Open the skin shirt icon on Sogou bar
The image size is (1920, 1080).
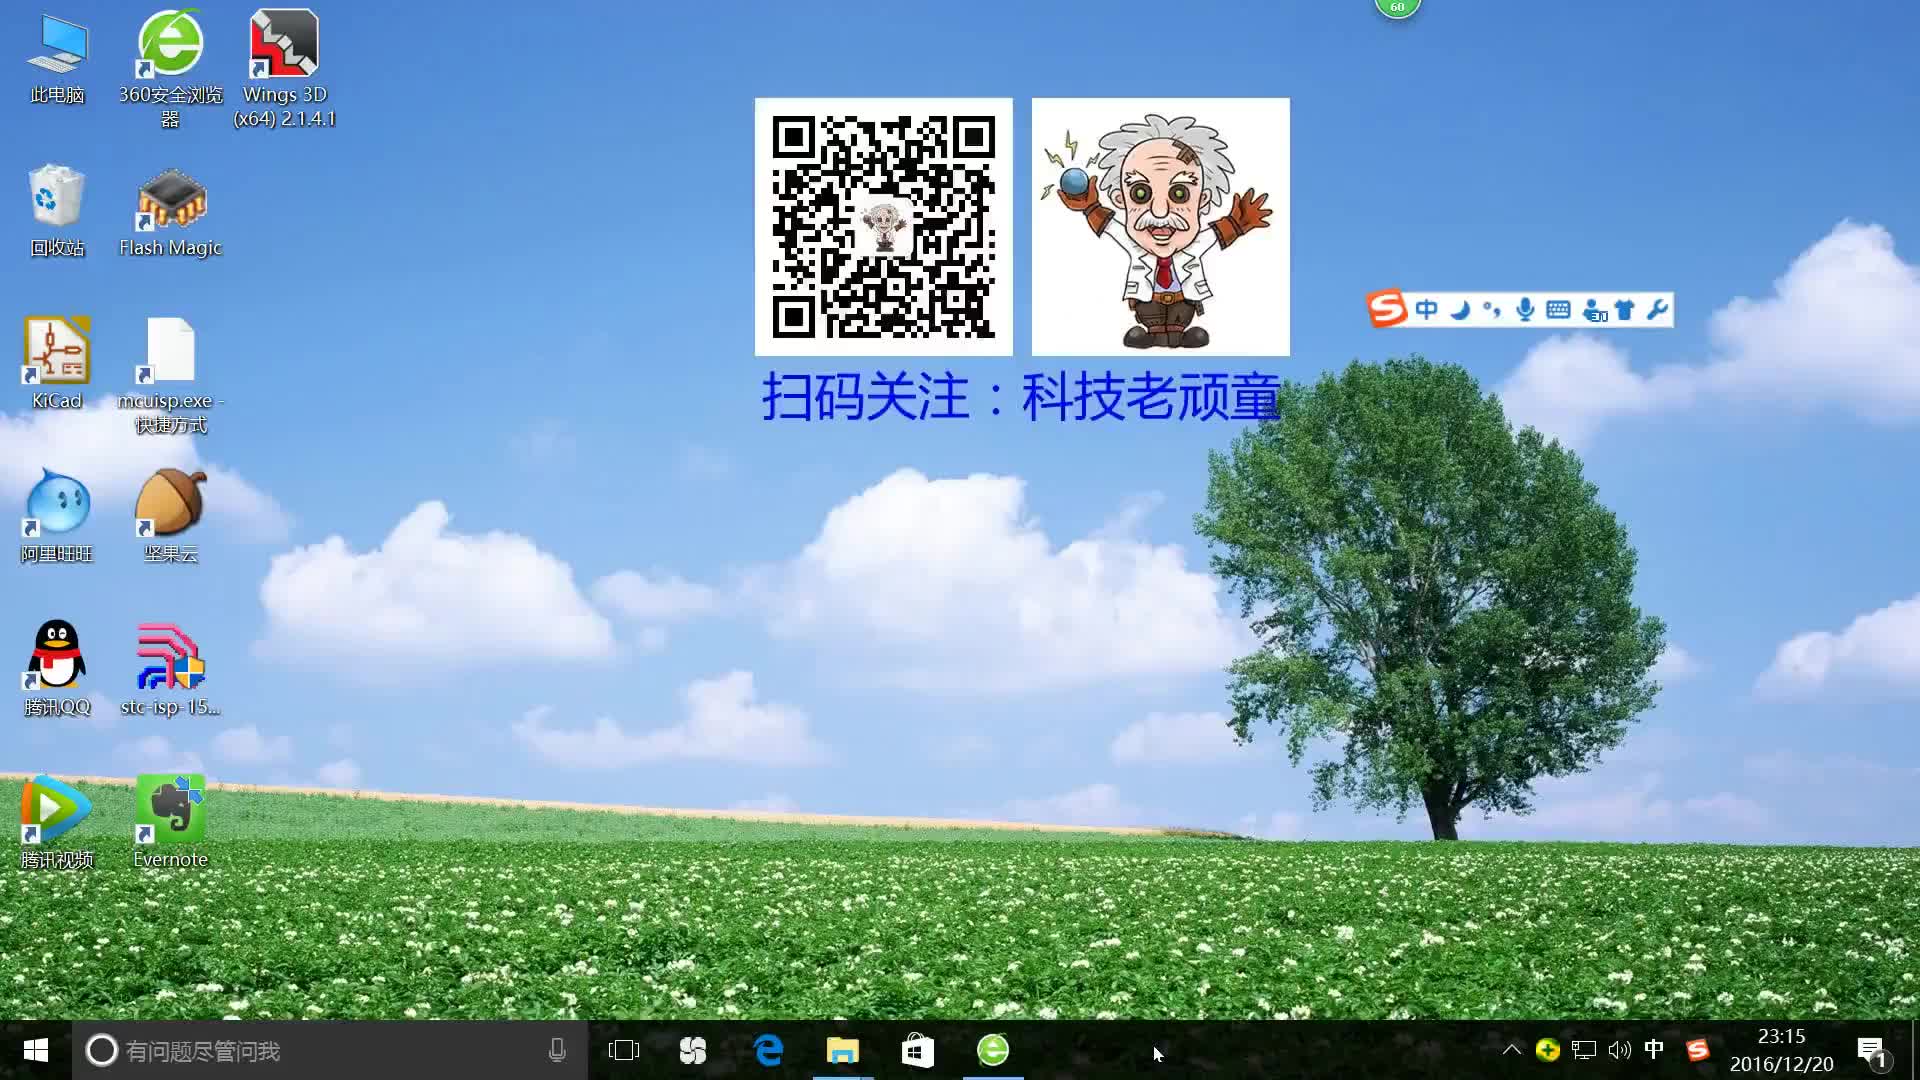point(1625,310)
